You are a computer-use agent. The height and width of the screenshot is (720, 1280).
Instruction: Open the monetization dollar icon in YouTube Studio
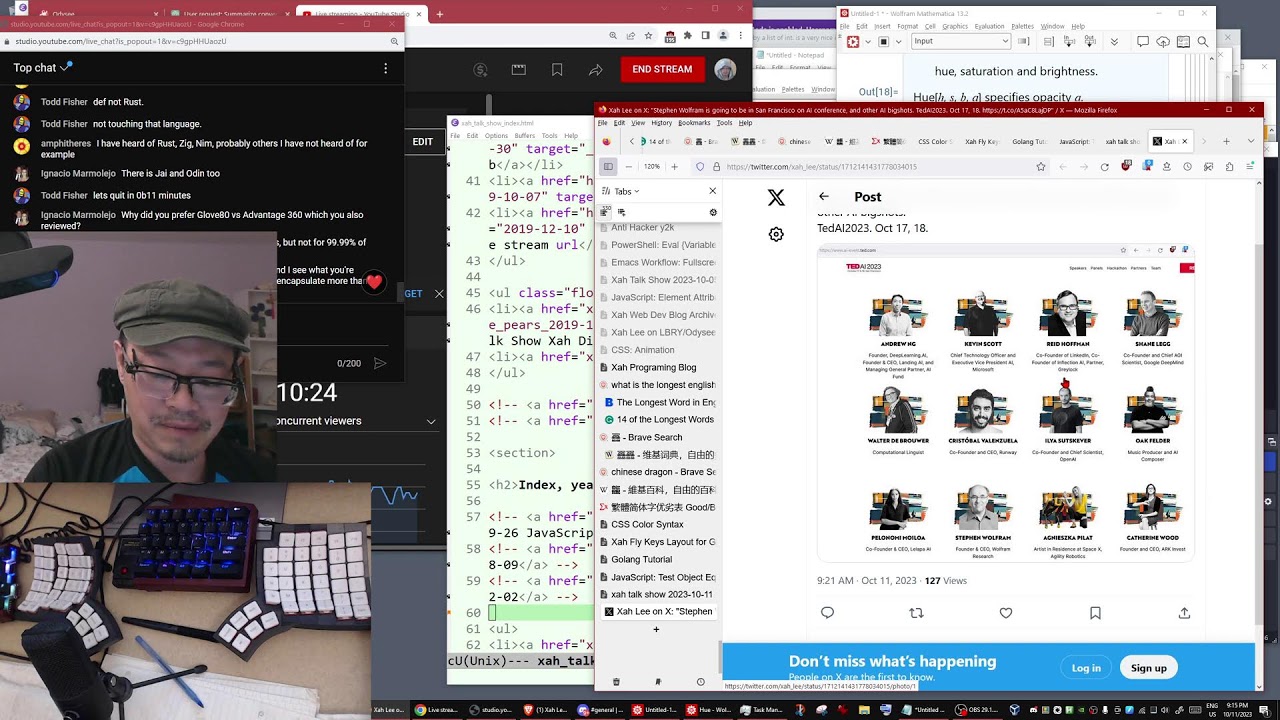(x=481, y=70)
